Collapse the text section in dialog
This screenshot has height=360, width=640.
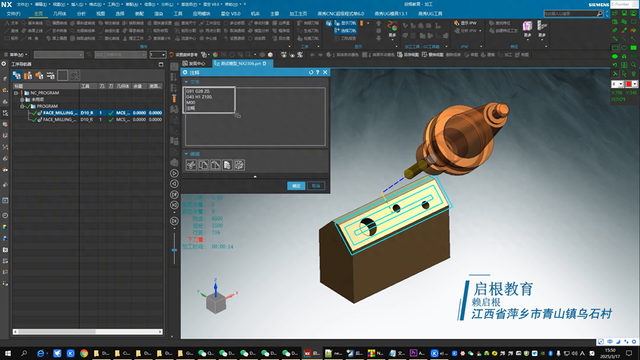coord(187,82)
